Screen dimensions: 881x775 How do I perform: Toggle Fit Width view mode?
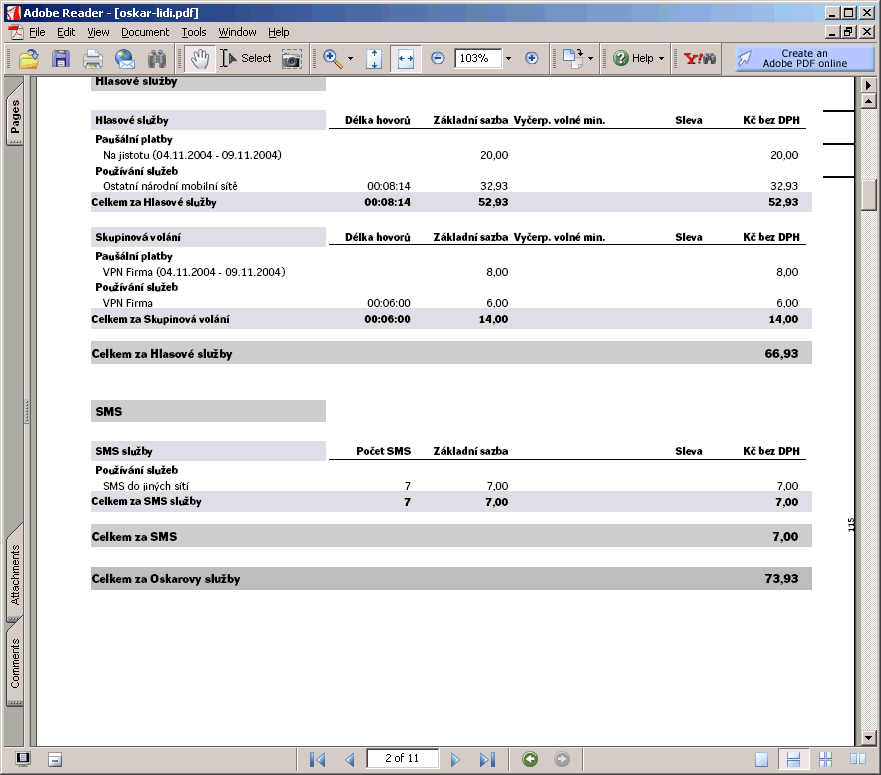coord(405,59)
